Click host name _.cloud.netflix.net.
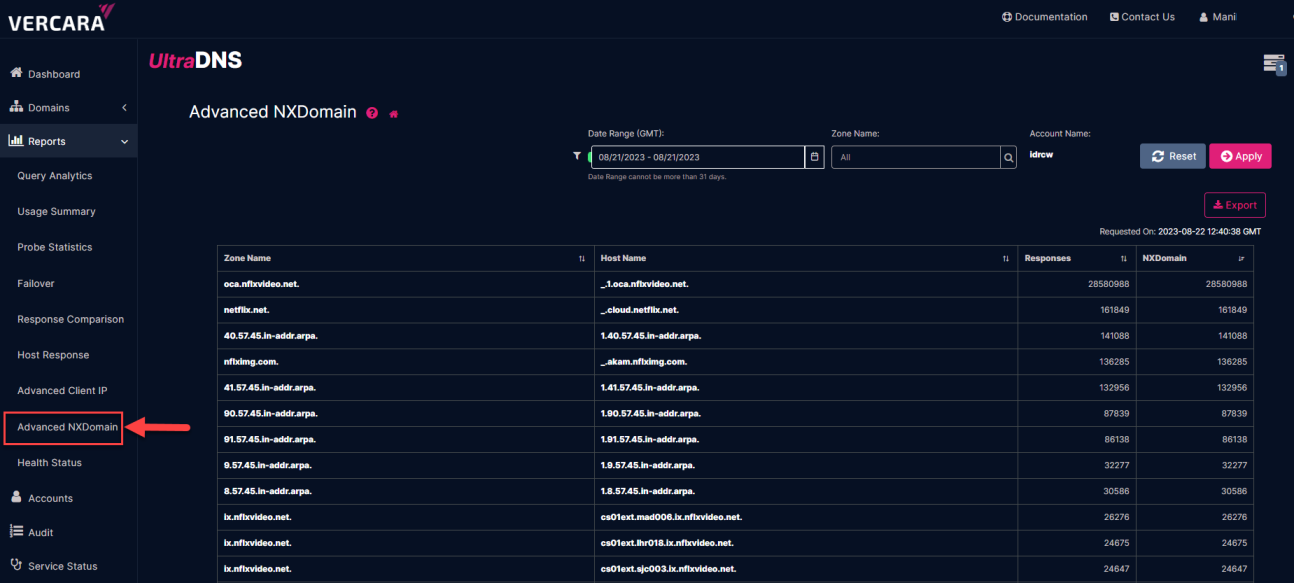1294x583 pixels. (640, 310)
